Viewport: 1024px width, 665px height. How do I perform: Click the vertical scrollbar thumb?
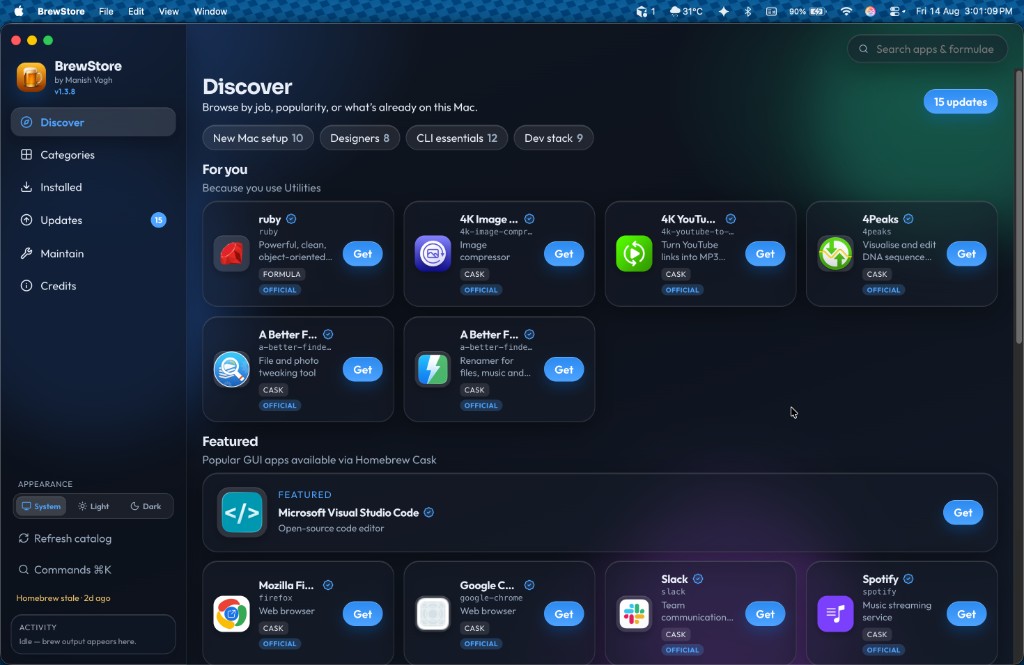click(1018, 206)
